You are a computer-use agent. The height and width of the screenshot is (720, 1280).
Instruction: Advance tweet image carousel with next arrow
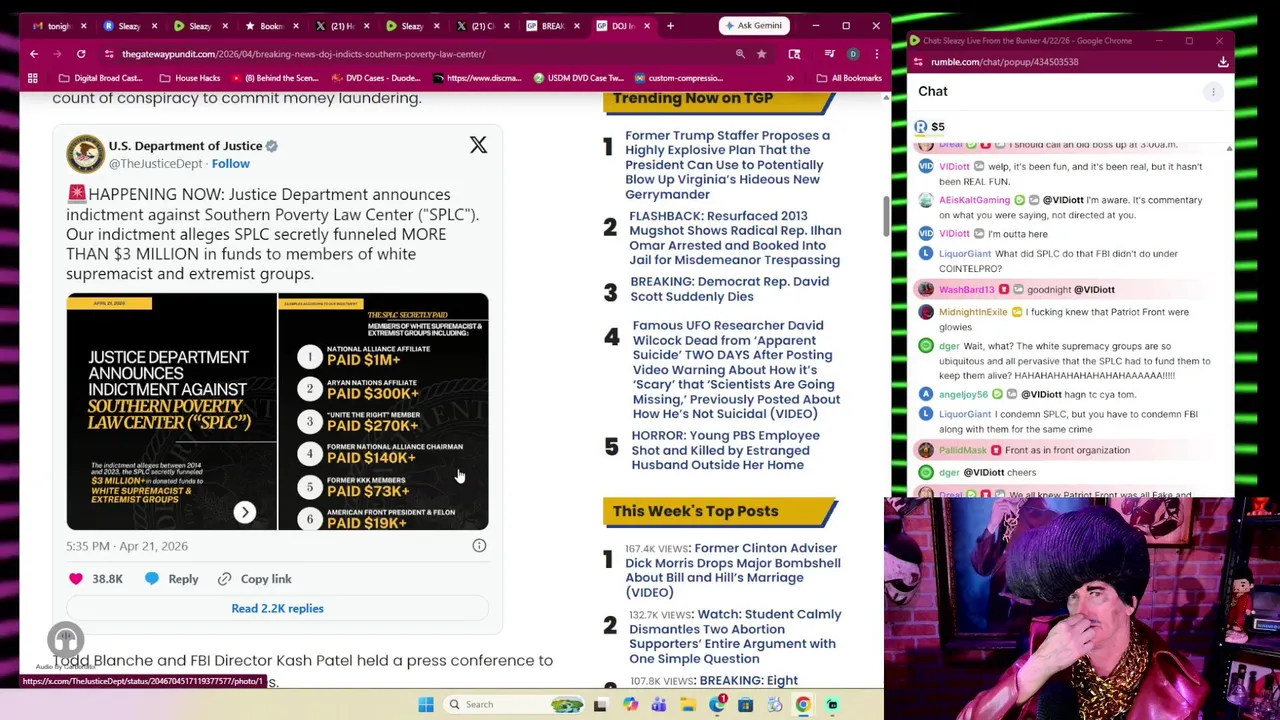coord(245,512)
